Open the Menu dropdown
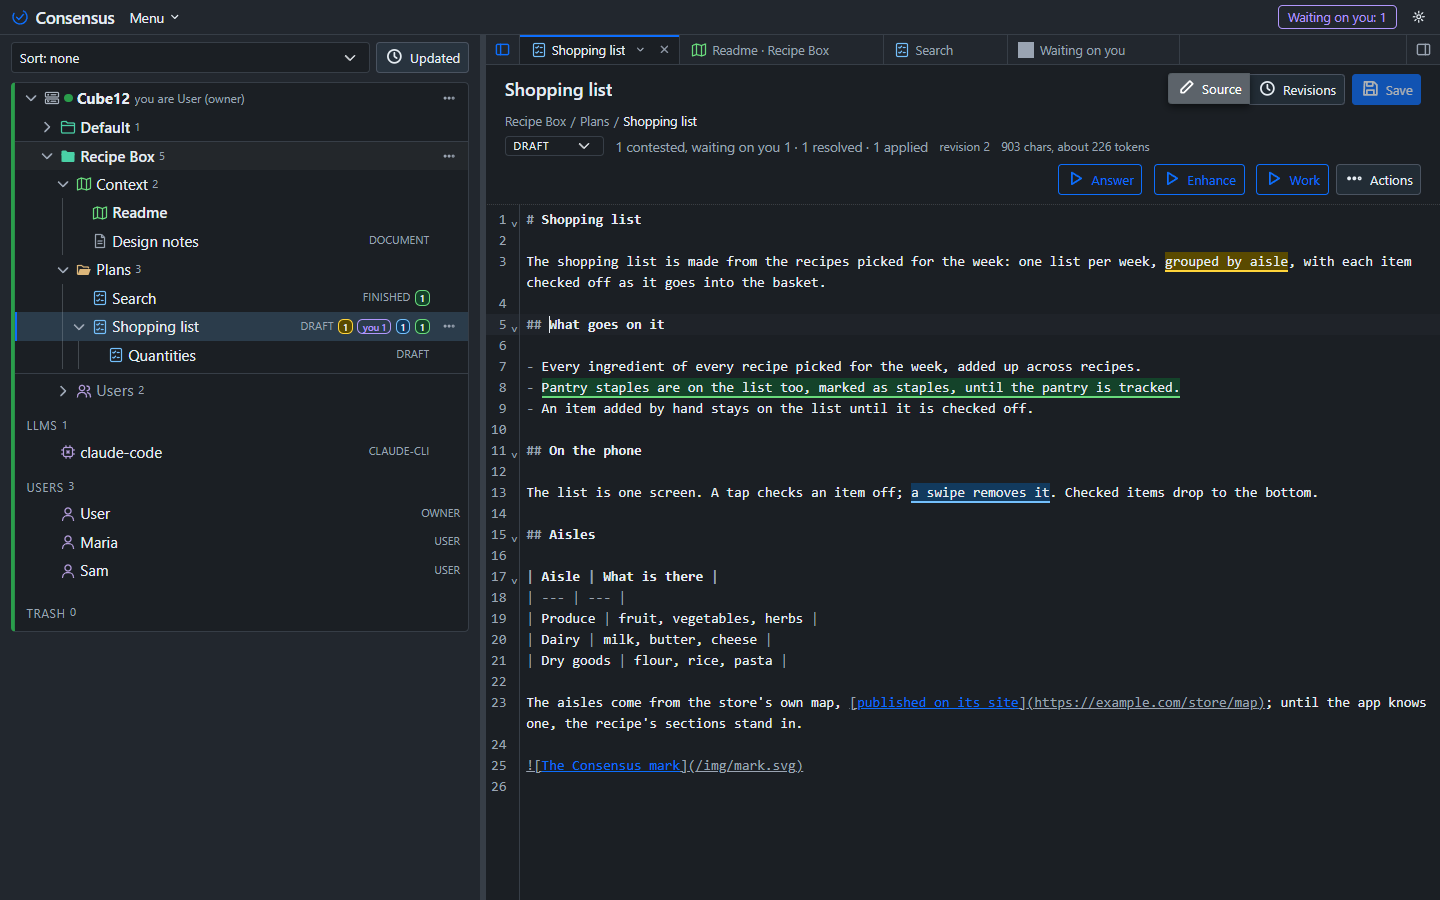Image resolution: width=1440 pixels, height=900 pixels. click(x=154, y=18)
